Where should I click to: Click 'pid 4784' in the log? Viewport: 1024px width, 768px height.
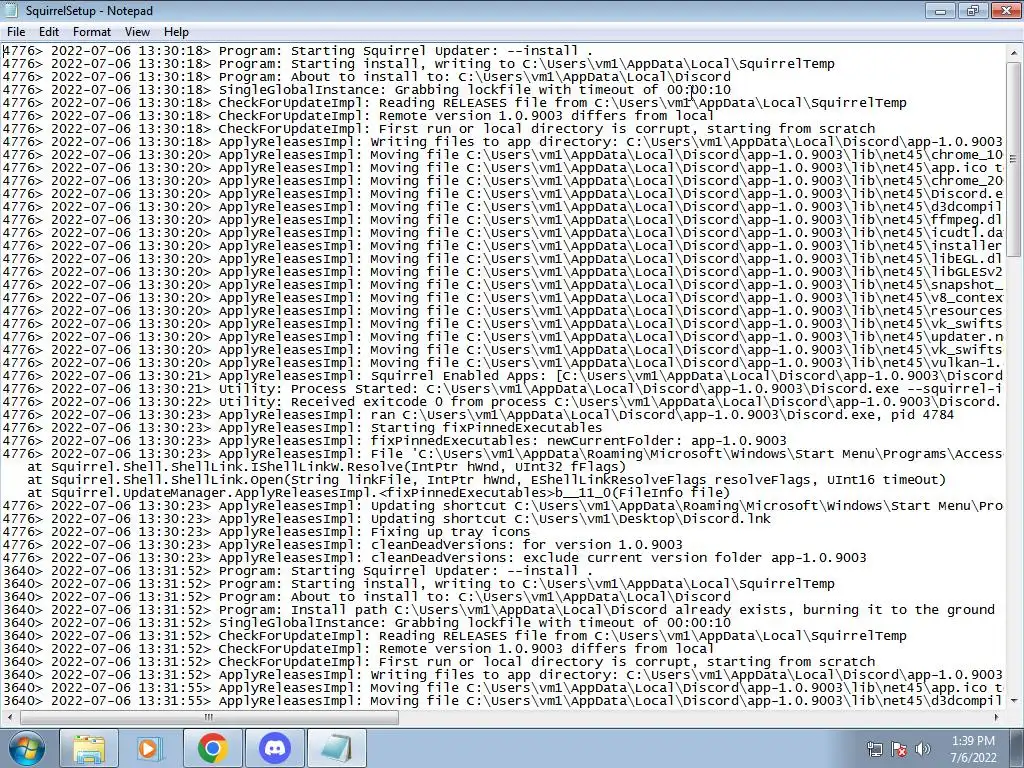point(923,415)
